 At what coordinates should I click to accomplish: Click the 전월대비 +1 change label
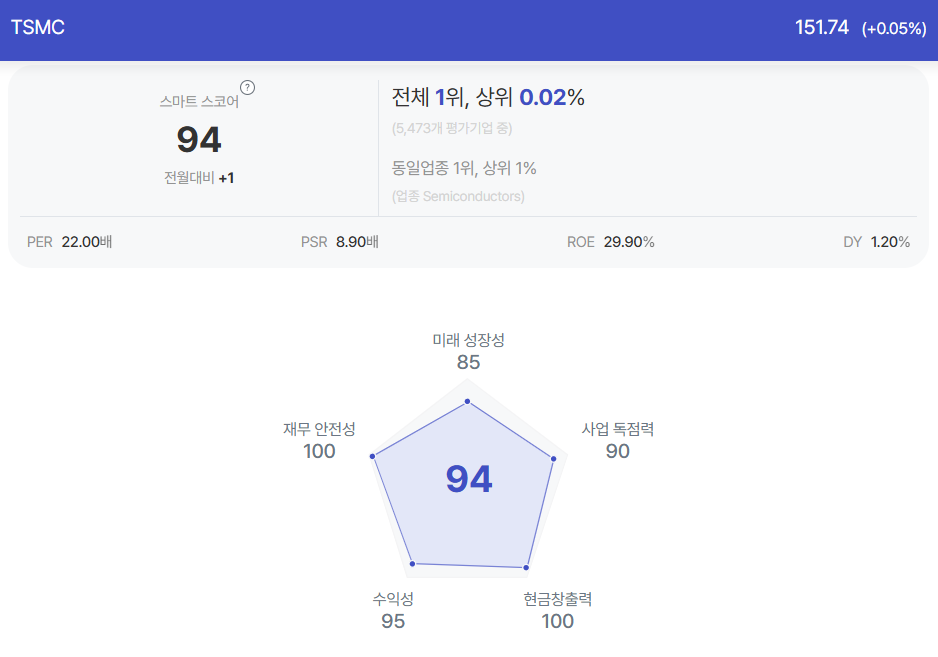pyautogui.click(x=199, y=178)
